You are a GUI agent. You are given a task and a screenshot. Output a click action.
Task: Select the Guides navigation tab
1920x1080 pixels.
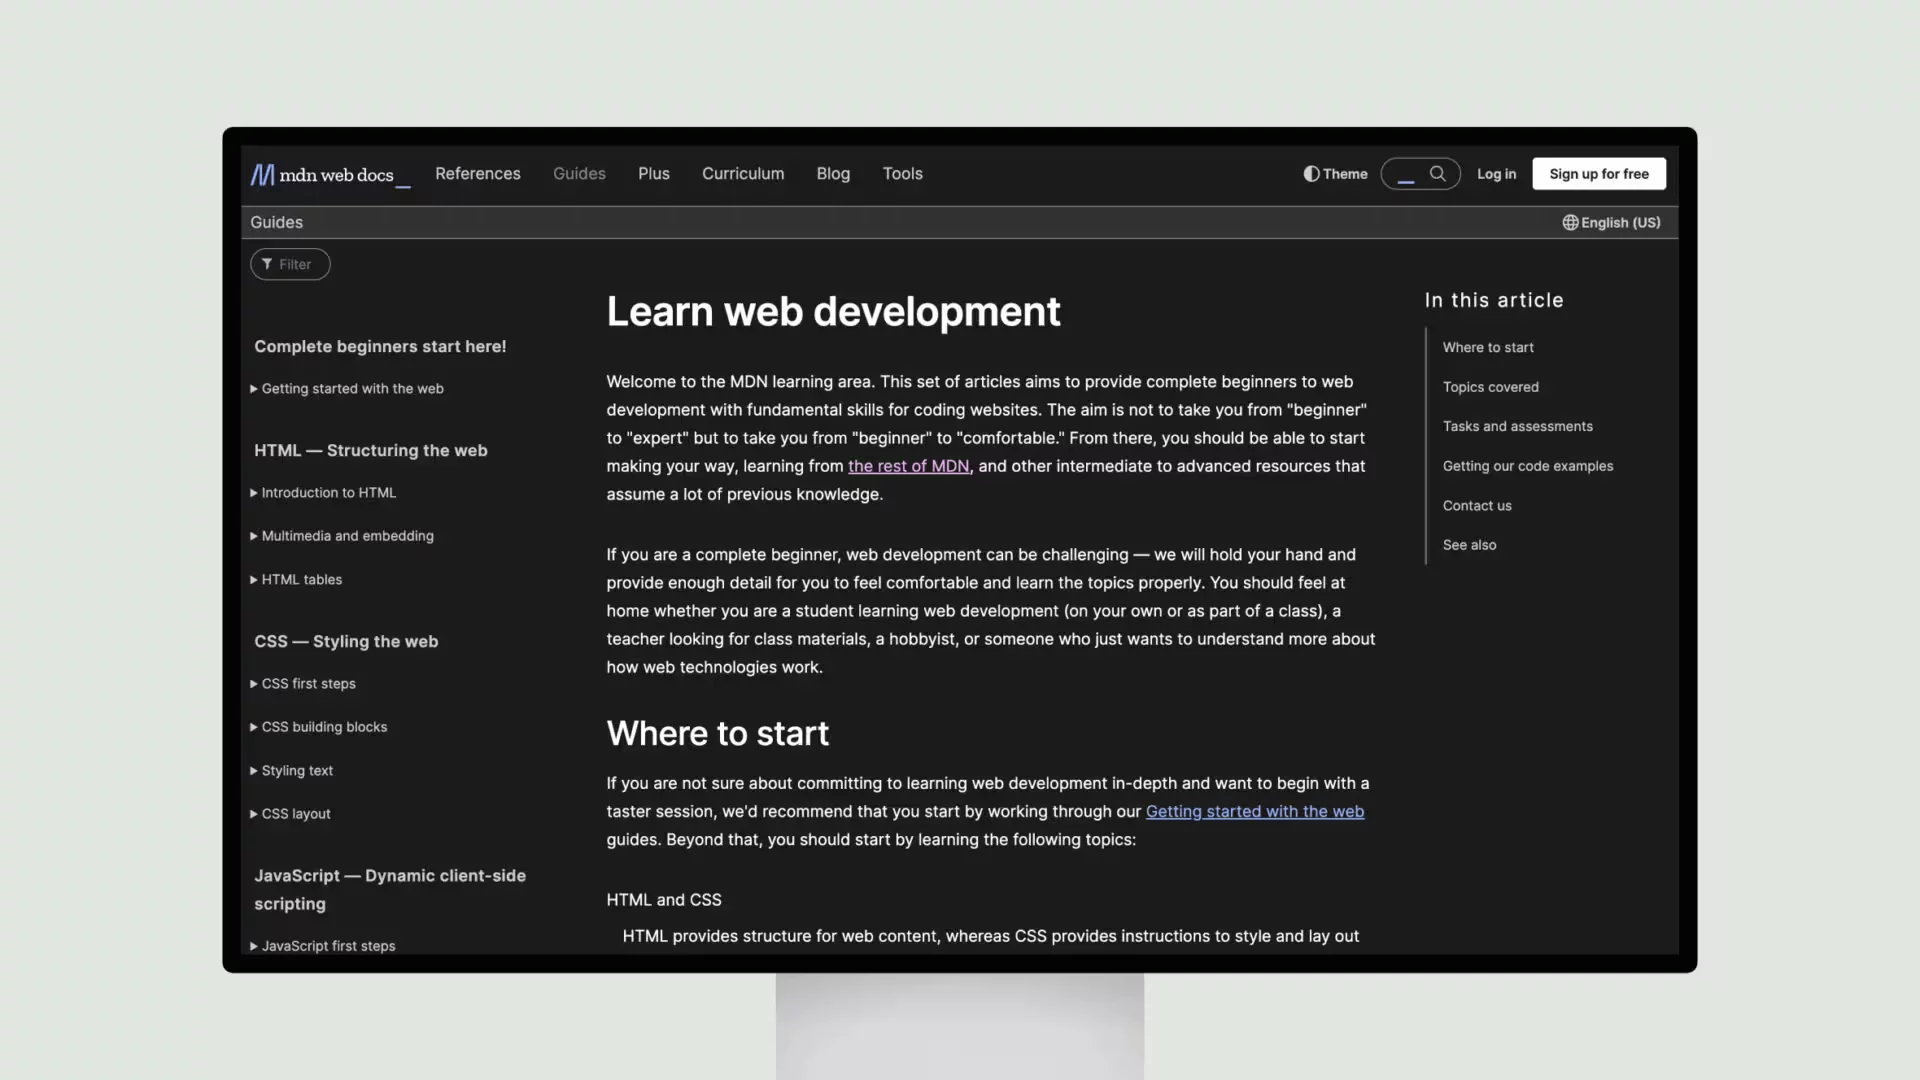point(579,173)
